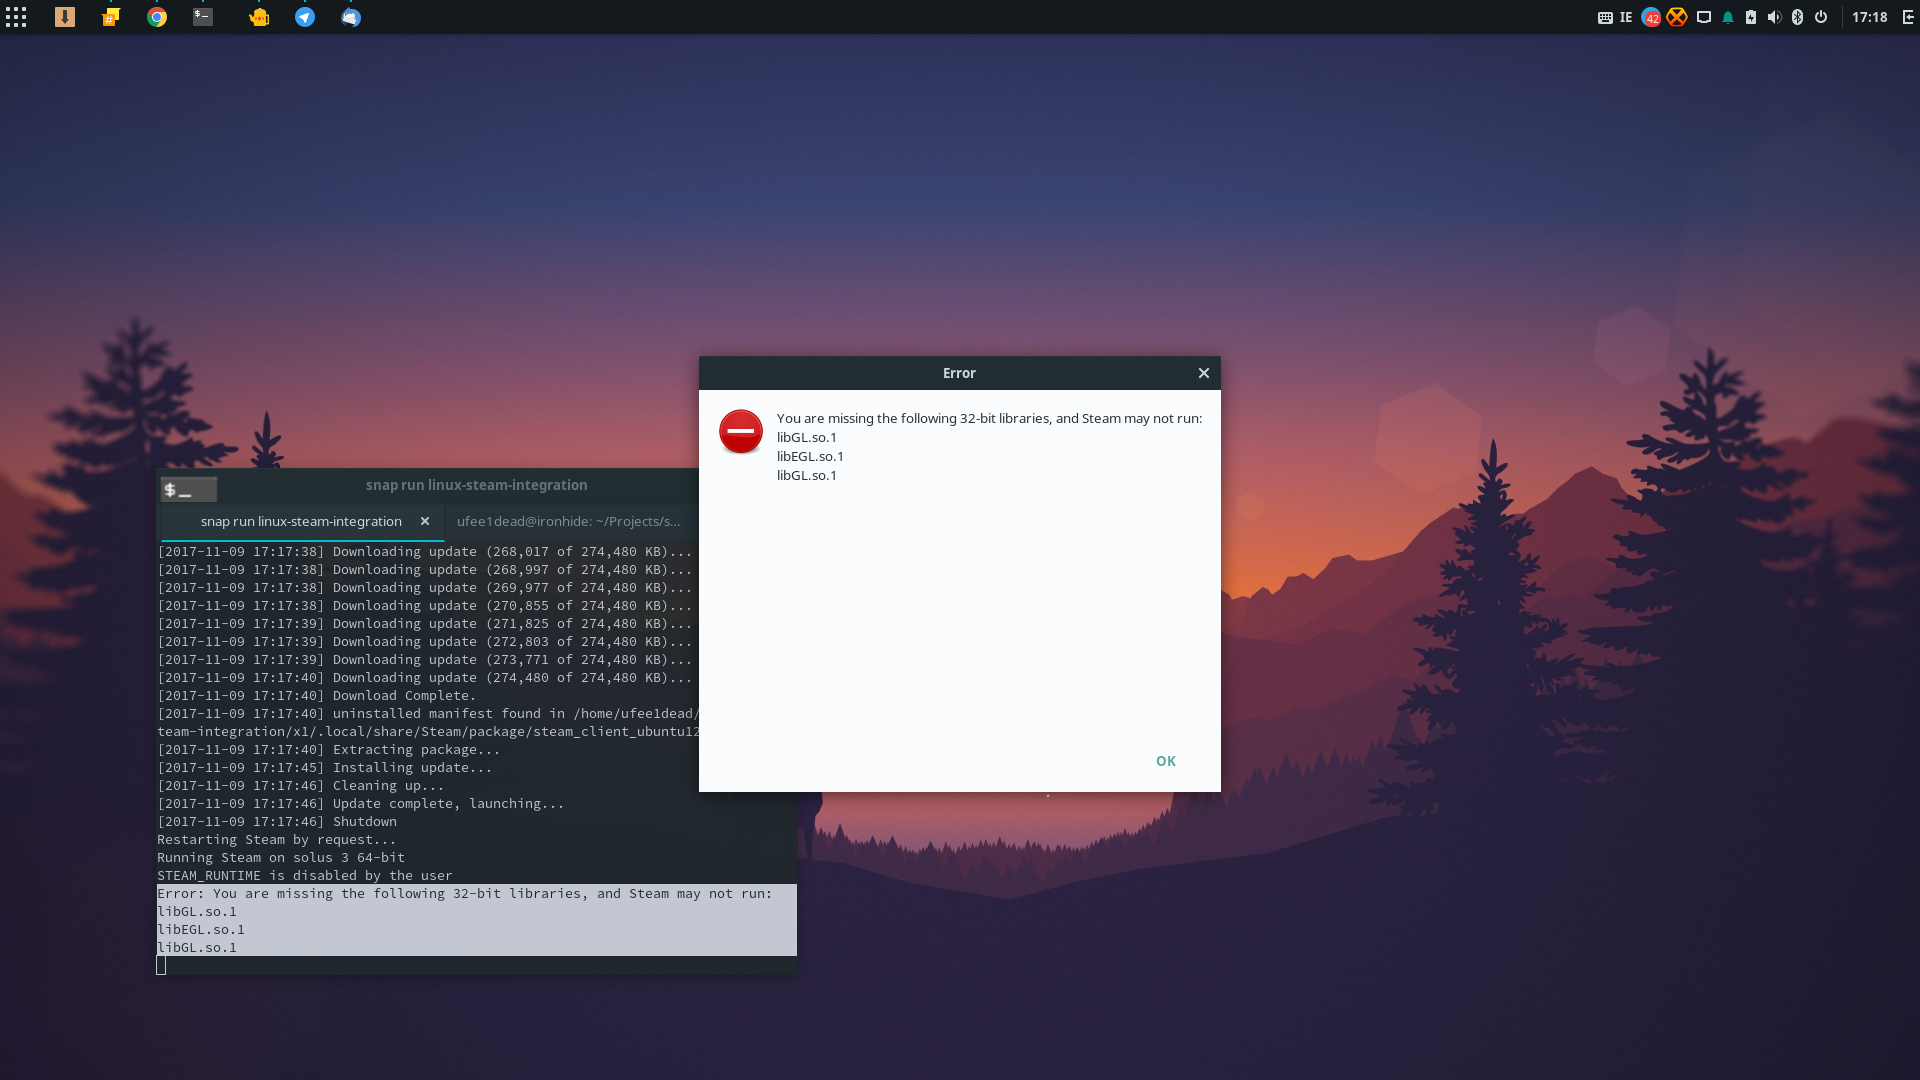
Task: Click the 'Download Complete.' terminal line
Action: point(316,696)
